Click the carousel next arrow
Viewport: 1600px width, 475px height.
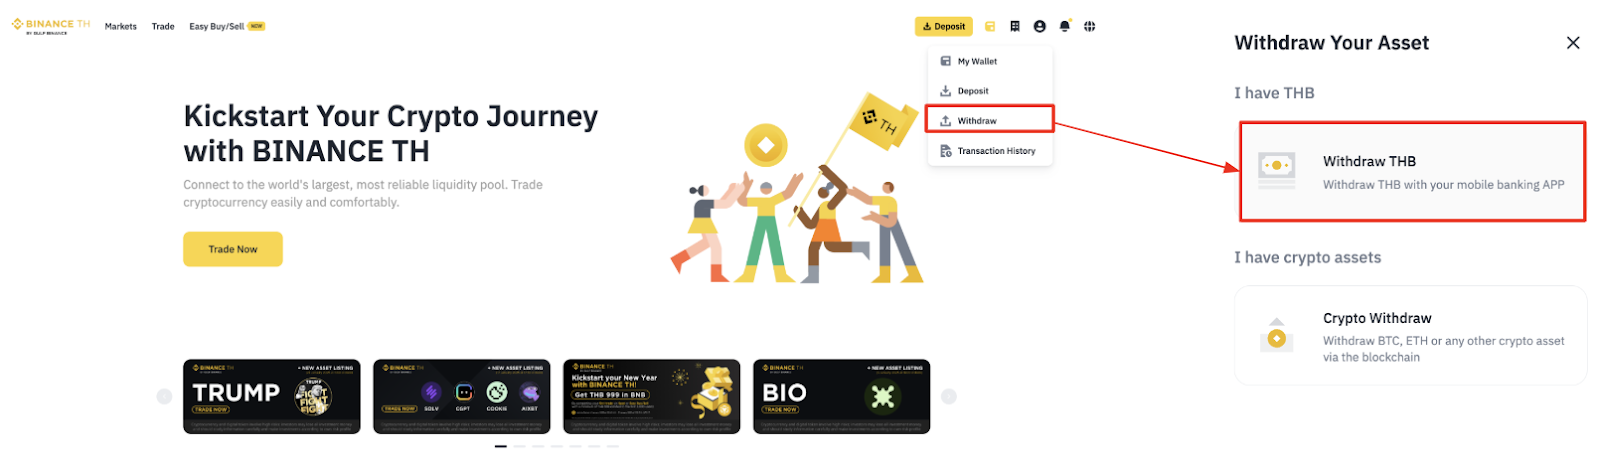[949, 397]
